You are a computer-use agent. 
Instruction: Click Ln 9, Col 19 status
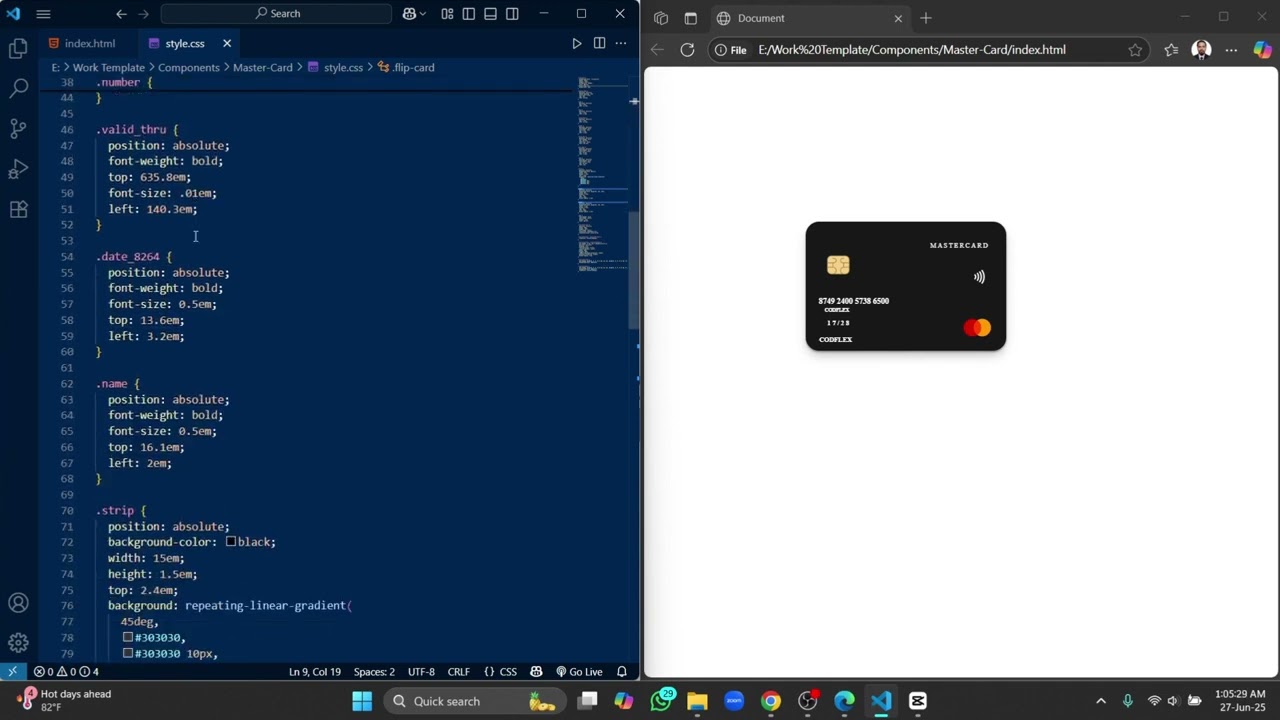click(315, 672)
